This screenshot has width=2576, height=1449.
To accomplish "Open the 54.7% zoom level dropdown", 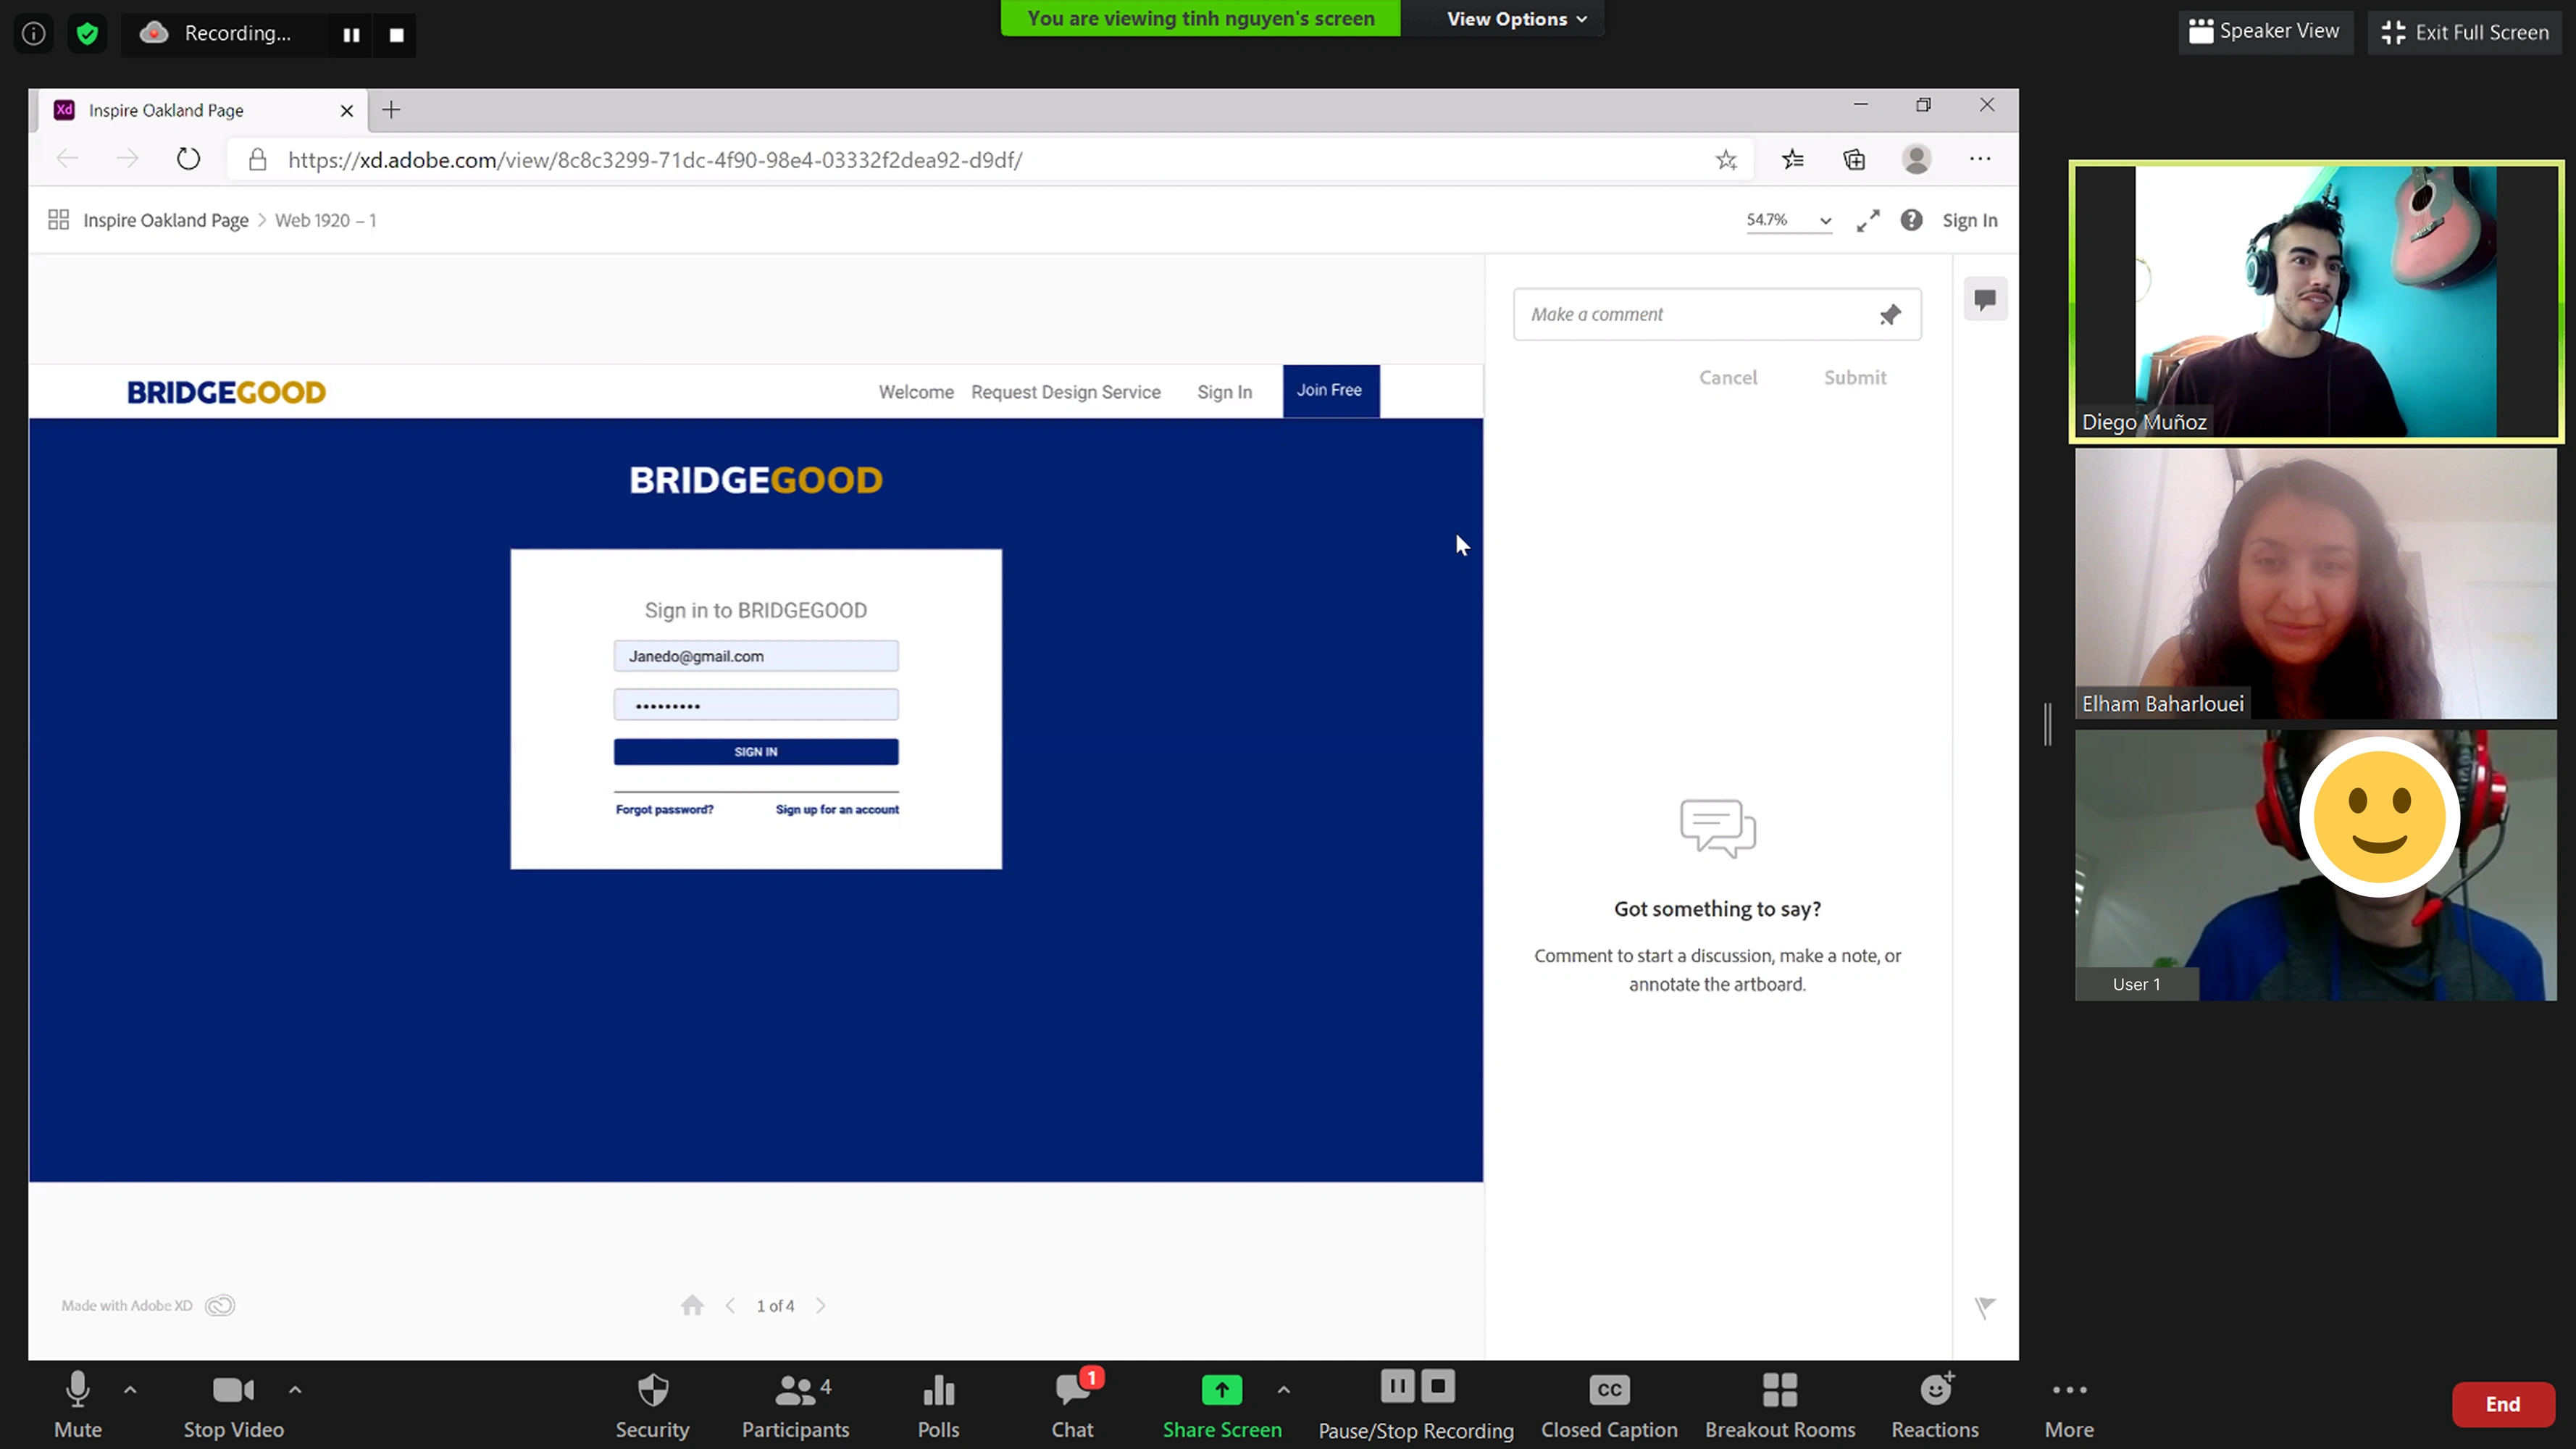I will click(x=1789, y=220).
